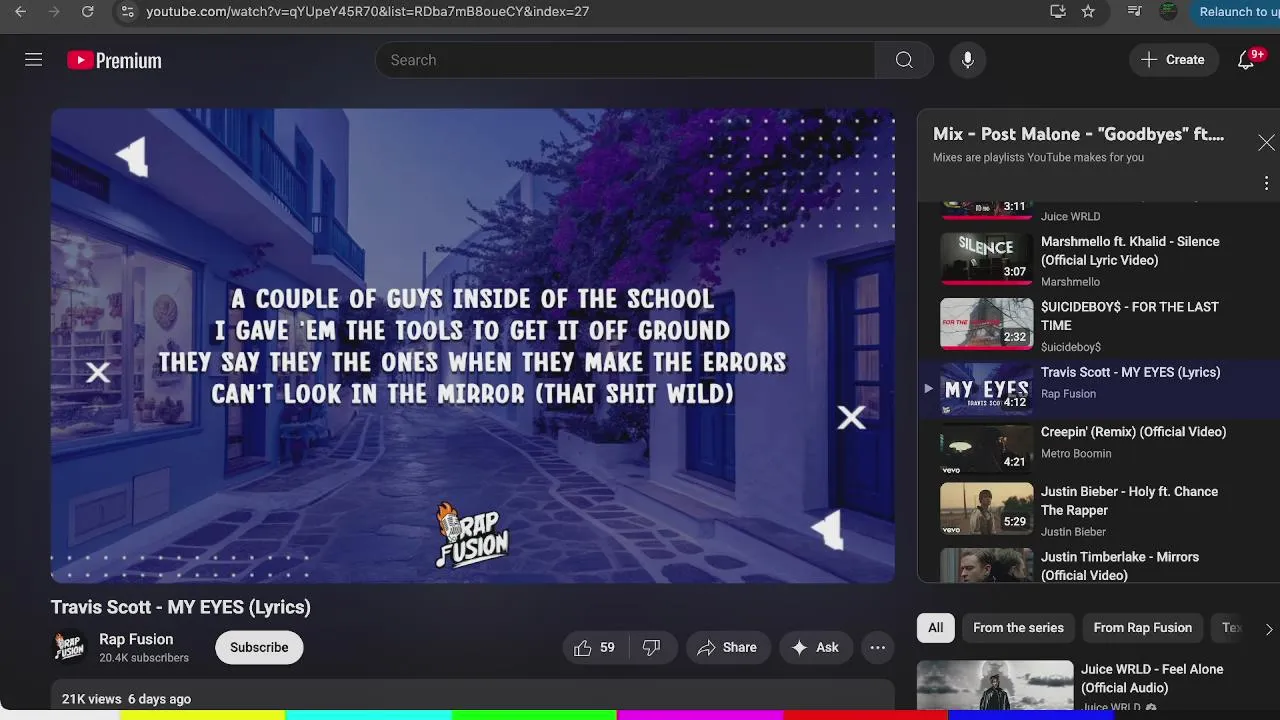
Task: Focus the YouTube Search field
Action: (x=625, y=60)
